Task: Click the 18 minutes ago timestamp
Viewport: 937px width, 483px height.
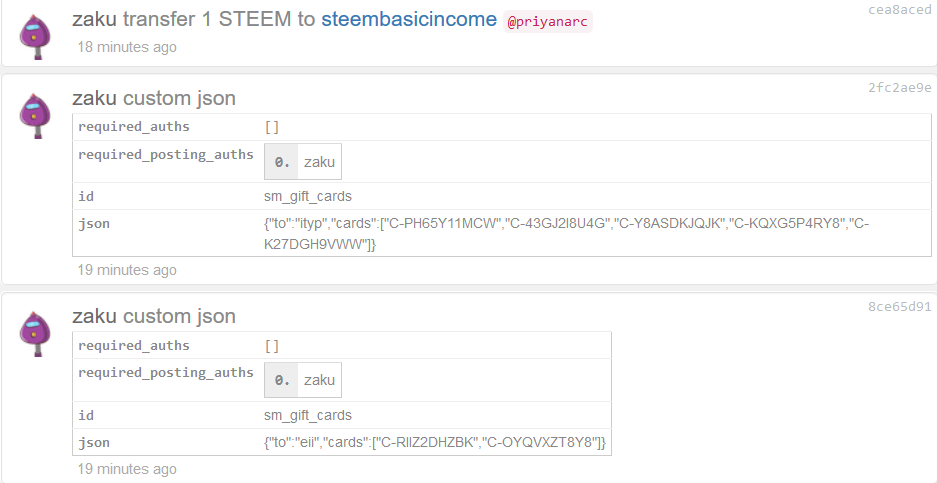Action: click(127, 47)
